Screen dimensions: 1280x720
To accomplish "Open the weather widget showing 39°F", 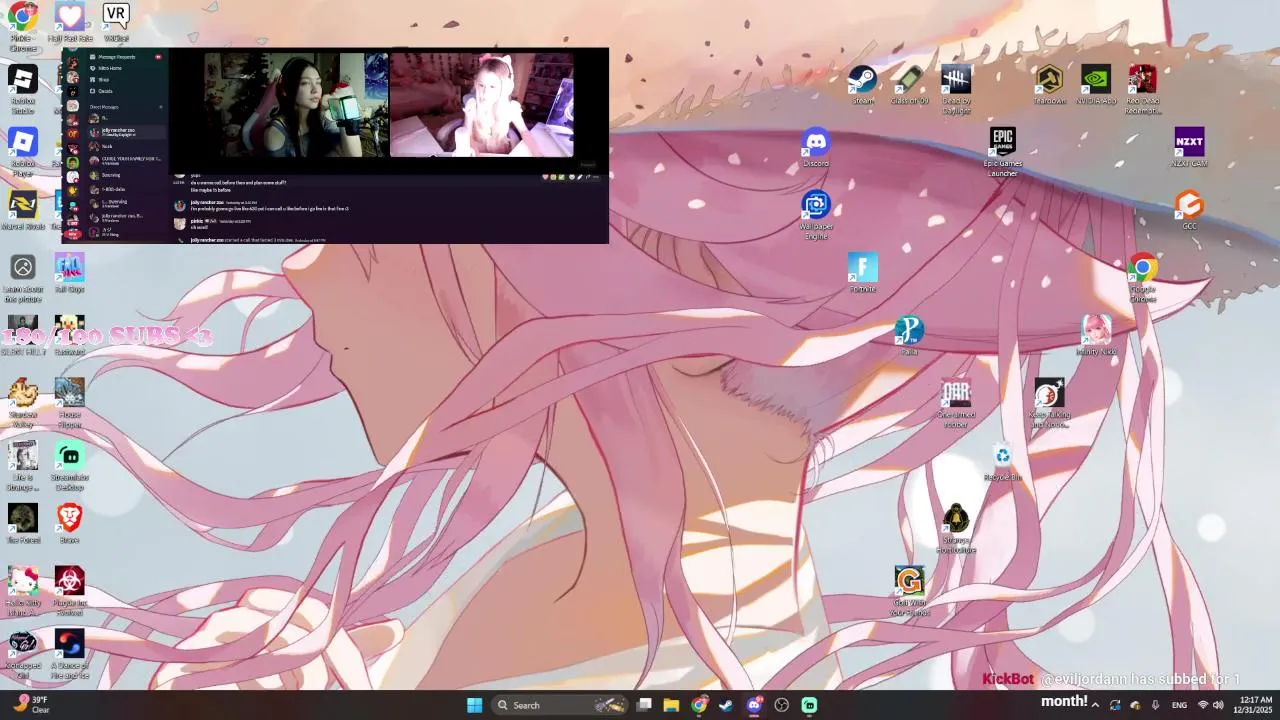I will pos(30,705).
